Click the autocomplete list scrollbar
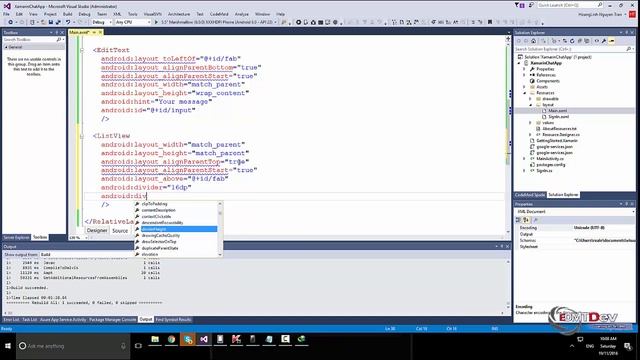This screenshot has height=360, width=640. (x=220, y=229)
